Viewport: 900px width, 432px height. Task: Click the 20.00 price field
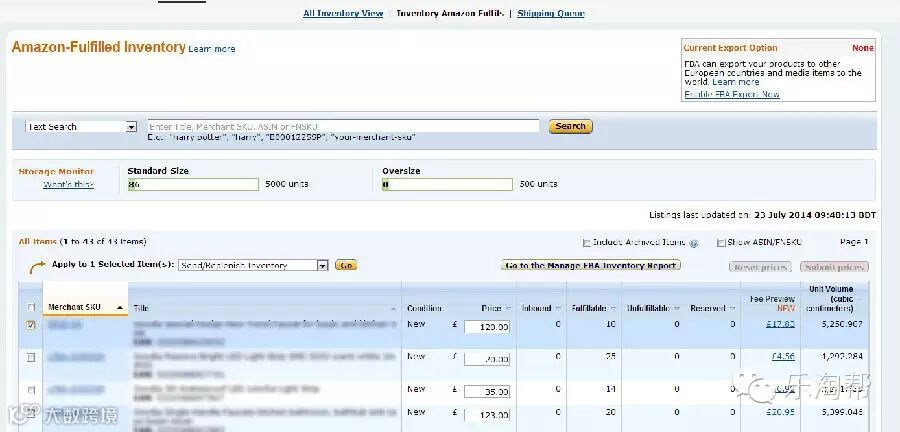click(x=487, y=359)
